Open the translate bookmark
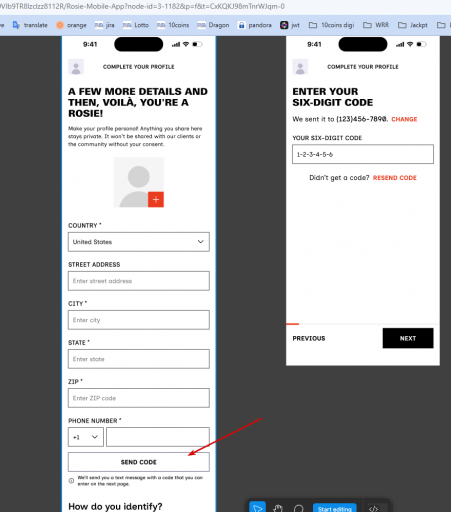 pyautogui.click(x=30, y=25)
